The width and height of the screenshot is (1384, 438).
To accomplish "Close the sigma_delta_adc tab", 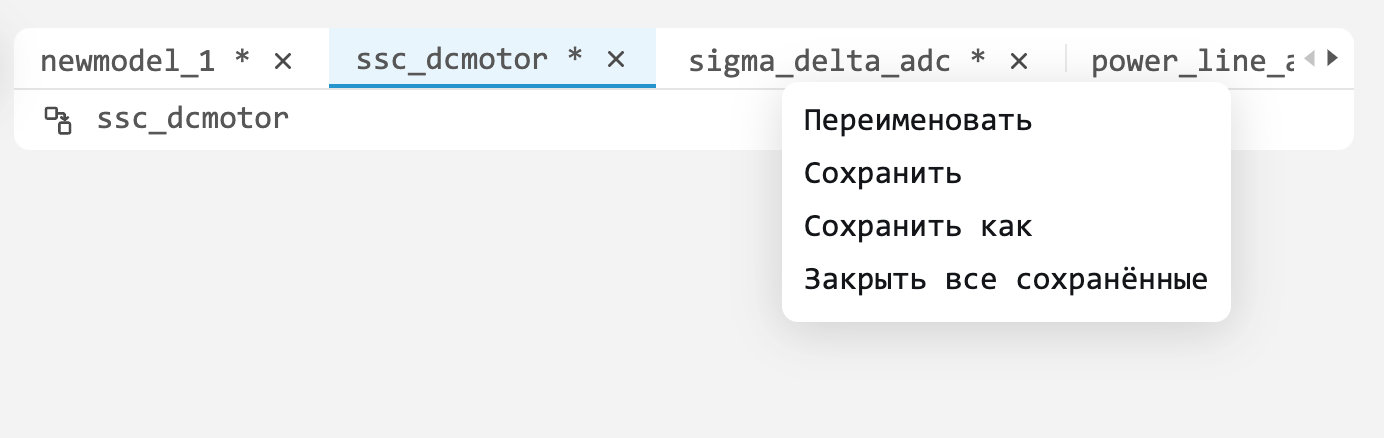I will pyautogui.click(x=1018, y=61).
